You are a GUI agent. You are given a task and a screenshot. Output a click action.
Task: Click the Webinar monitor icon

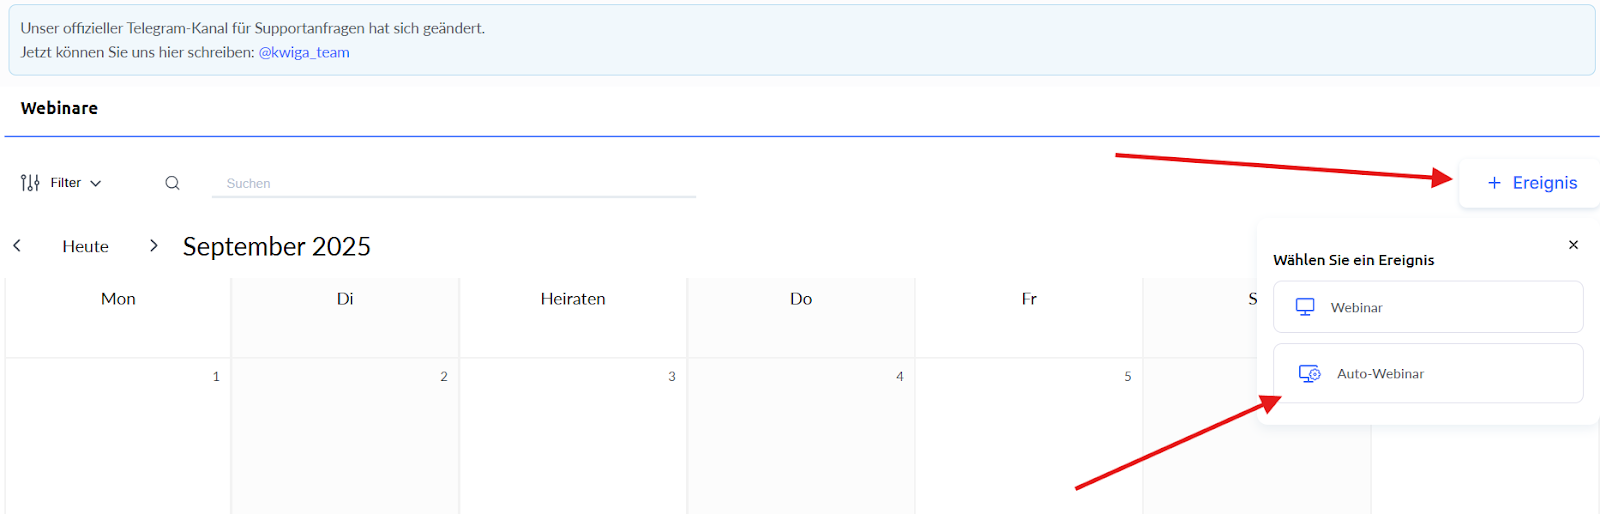(x=1305, y=307)
